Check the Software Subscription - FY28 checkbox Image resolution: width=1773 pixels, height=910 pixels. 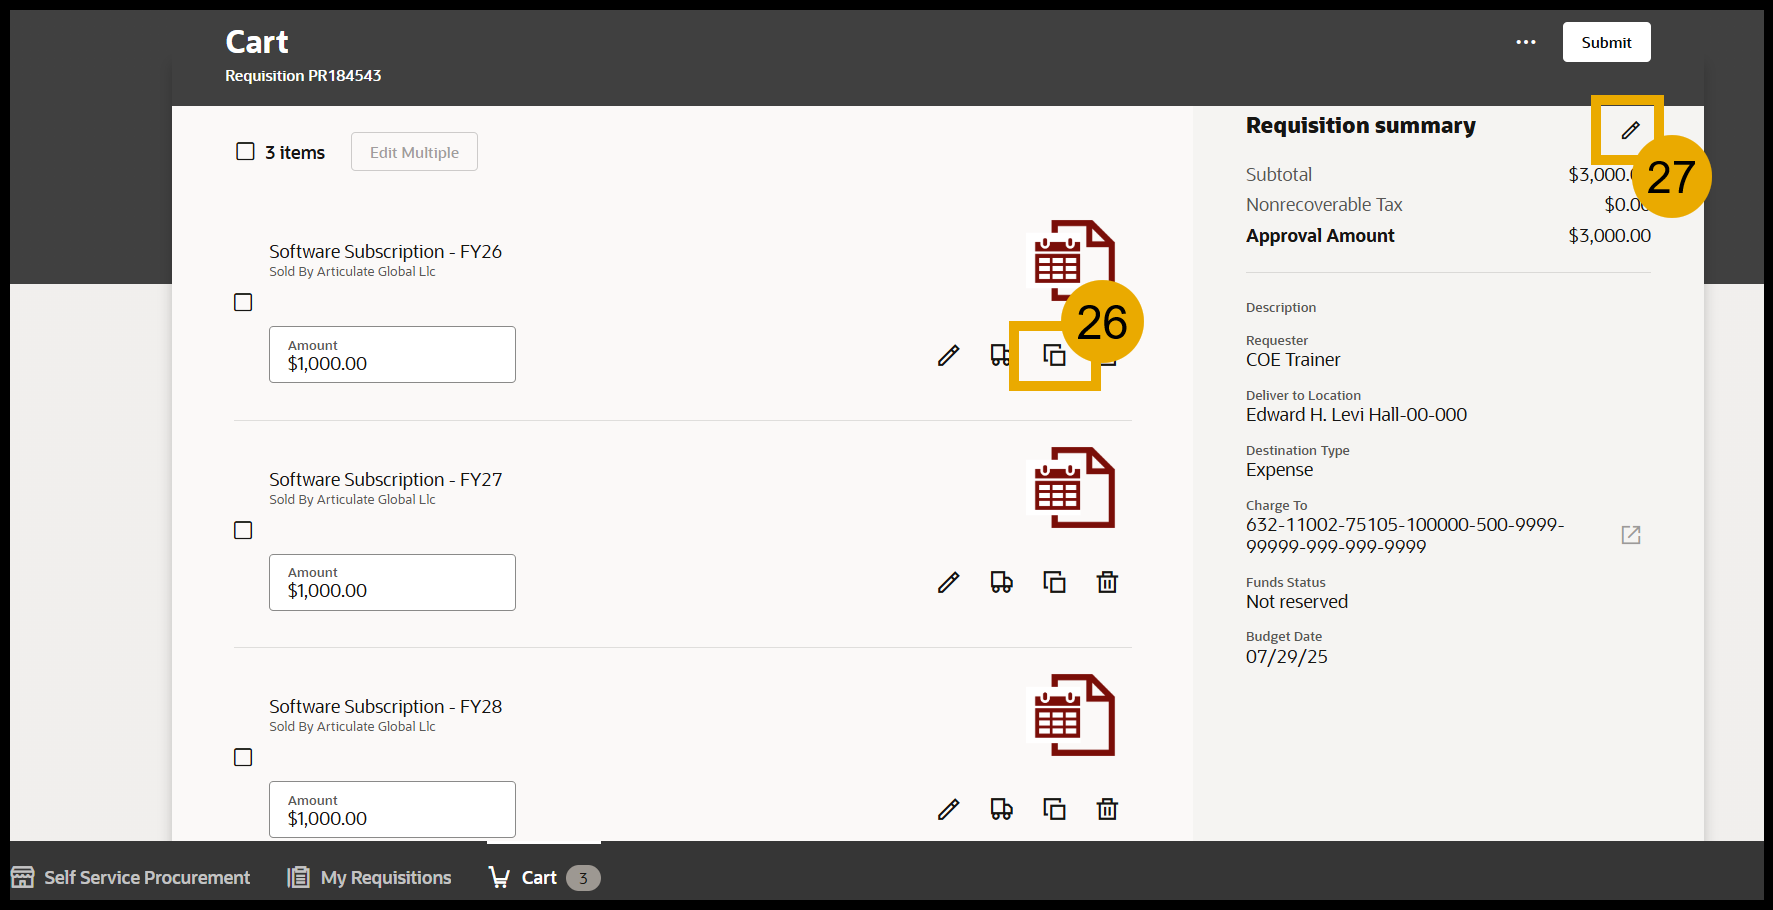coord(243,757)
